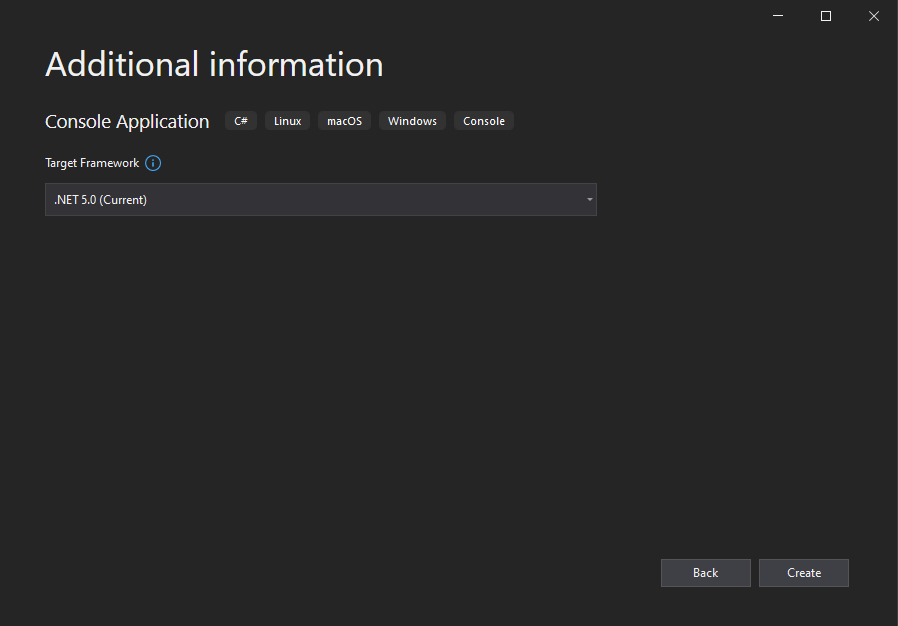Click the Windows tag

point(412,121)
